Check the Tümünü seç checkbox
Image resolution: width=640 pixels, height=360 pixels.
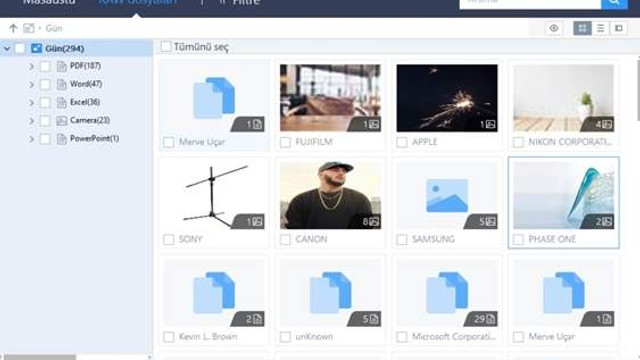pyautogui.click(x=166, y=47)
